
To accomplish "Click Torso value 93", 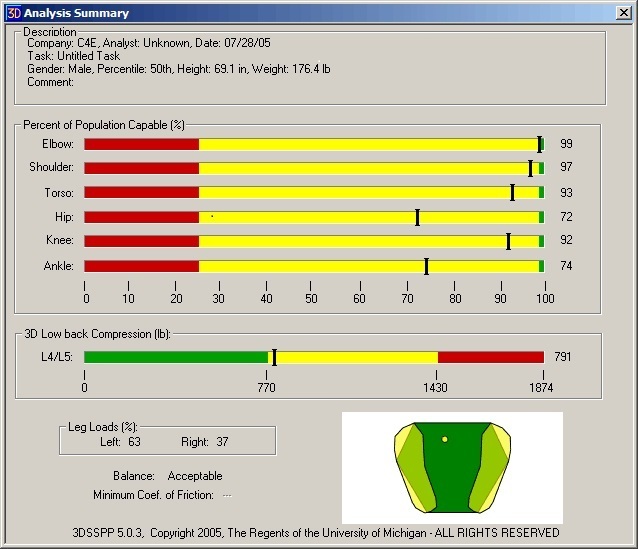I will tap(566, 192).
